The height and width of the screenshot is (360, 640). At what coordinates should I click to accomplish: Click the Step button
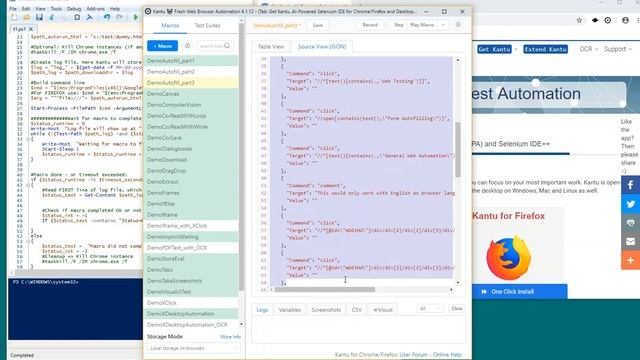pyautogui.click(x=398, y=25)
